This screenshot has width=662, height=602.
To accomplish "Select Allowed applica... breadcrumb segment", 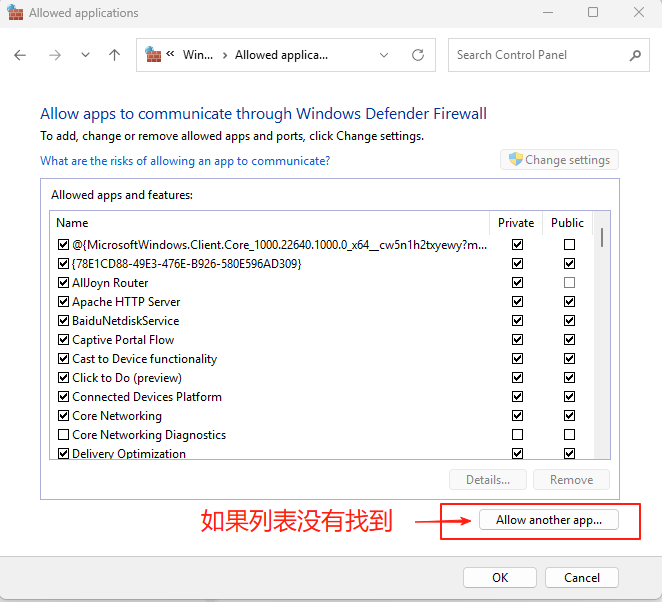I will point(281,55).
